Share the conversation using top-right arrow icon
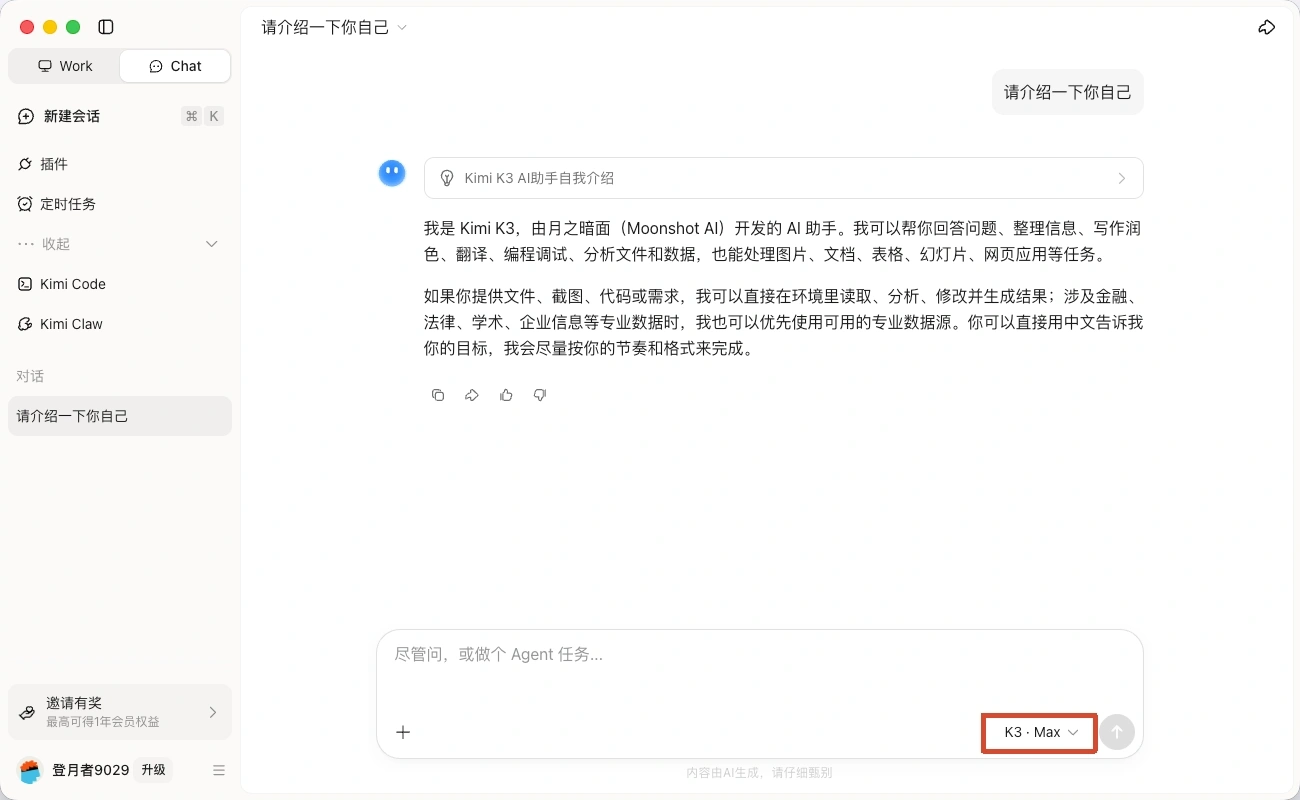Screen dimensions: 1300x800 (1267, 27)
